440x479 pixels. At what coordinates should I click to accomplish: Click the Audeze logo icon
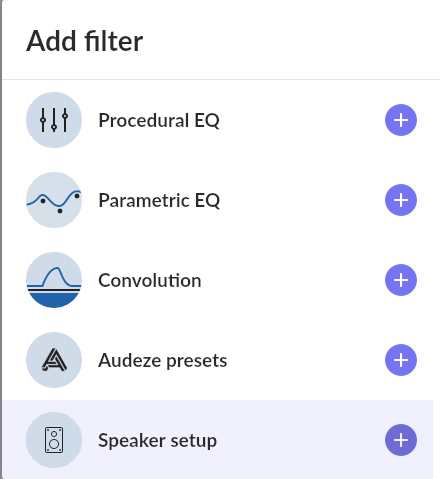point(54,360)
